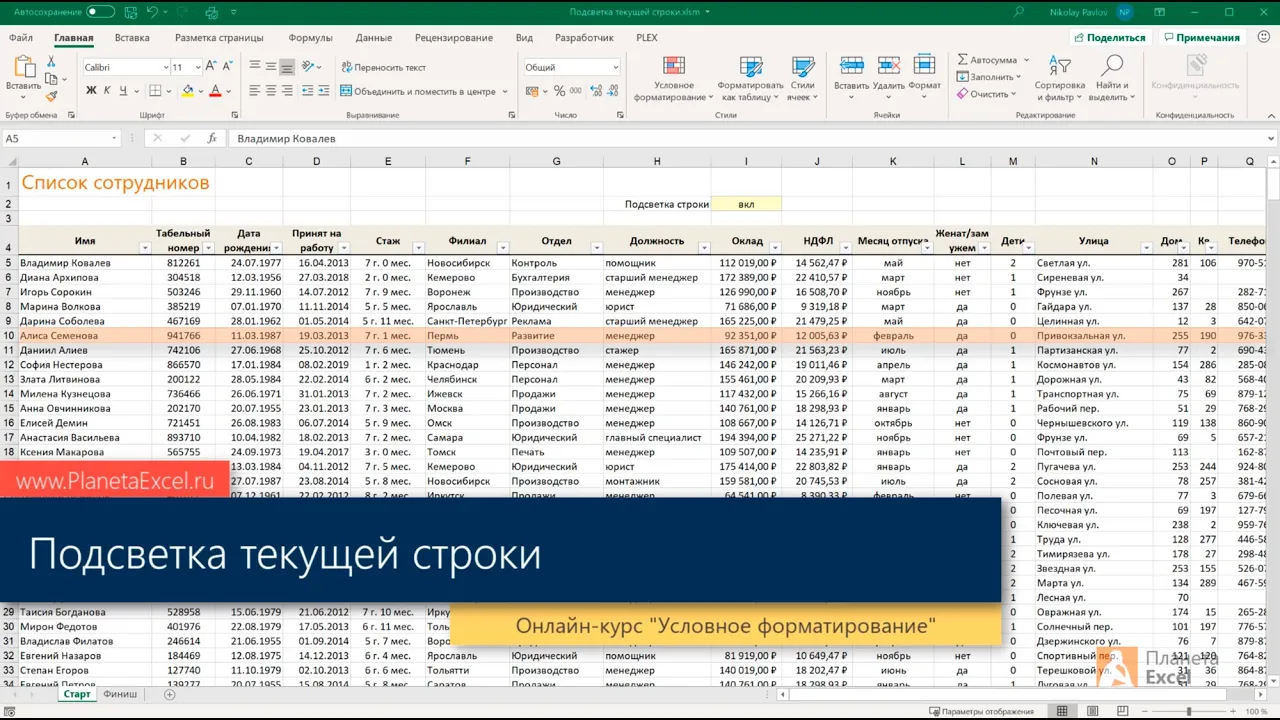1280x720 pixels.
Task: Open the Заполнить fill menu
Action: [988, 77]
